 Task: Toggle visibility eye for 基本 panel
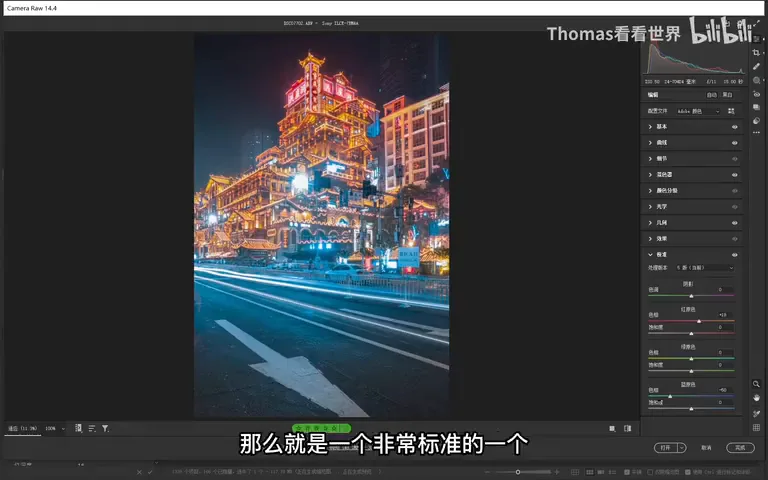point(734,127)
